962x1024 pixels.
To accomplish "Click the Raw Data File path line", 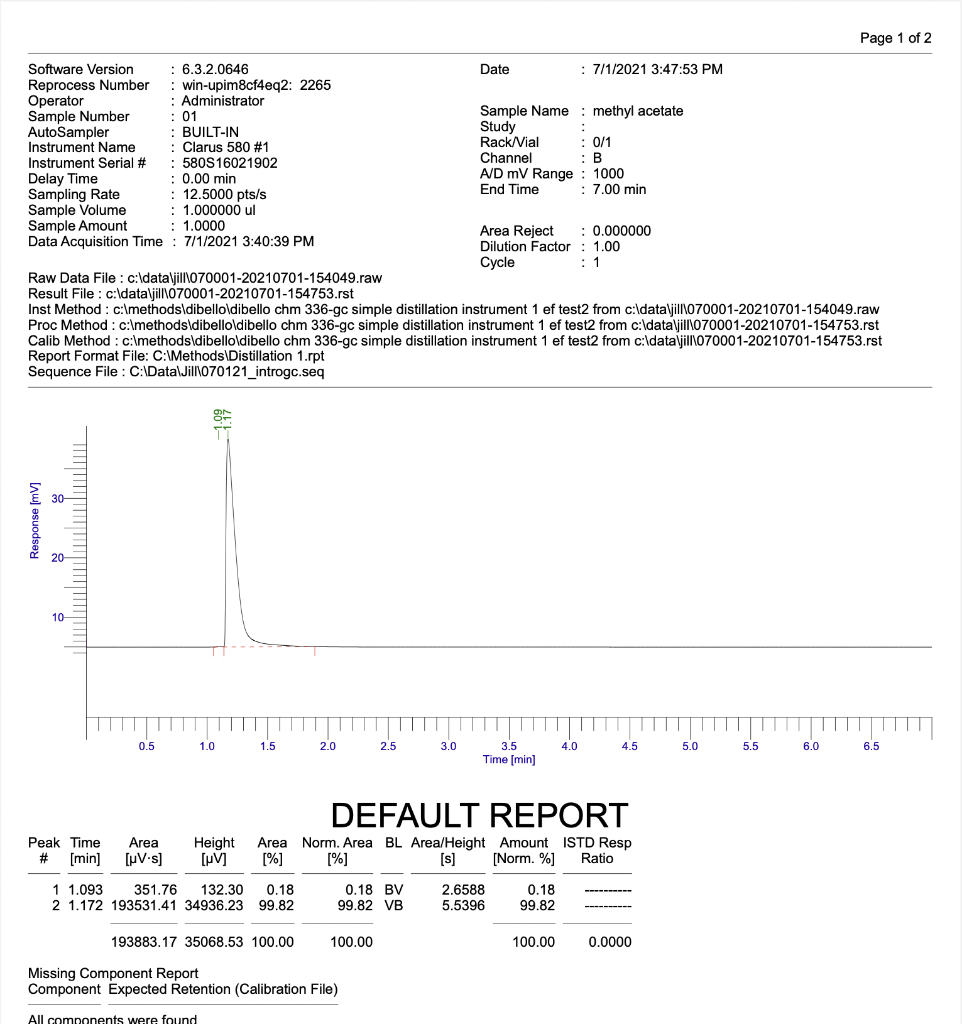I will [205, 278].
